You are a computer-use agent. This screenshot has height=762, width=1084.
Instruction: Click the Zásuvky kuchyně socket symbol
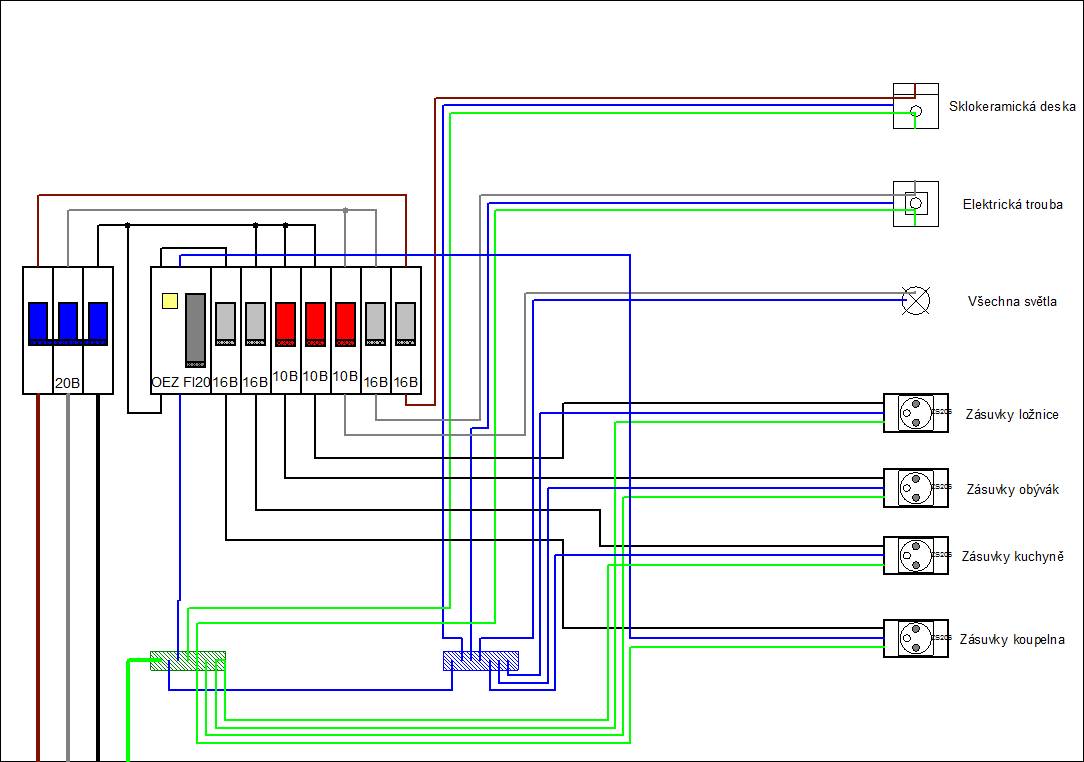pyautogui.click(x=915, y=555)
